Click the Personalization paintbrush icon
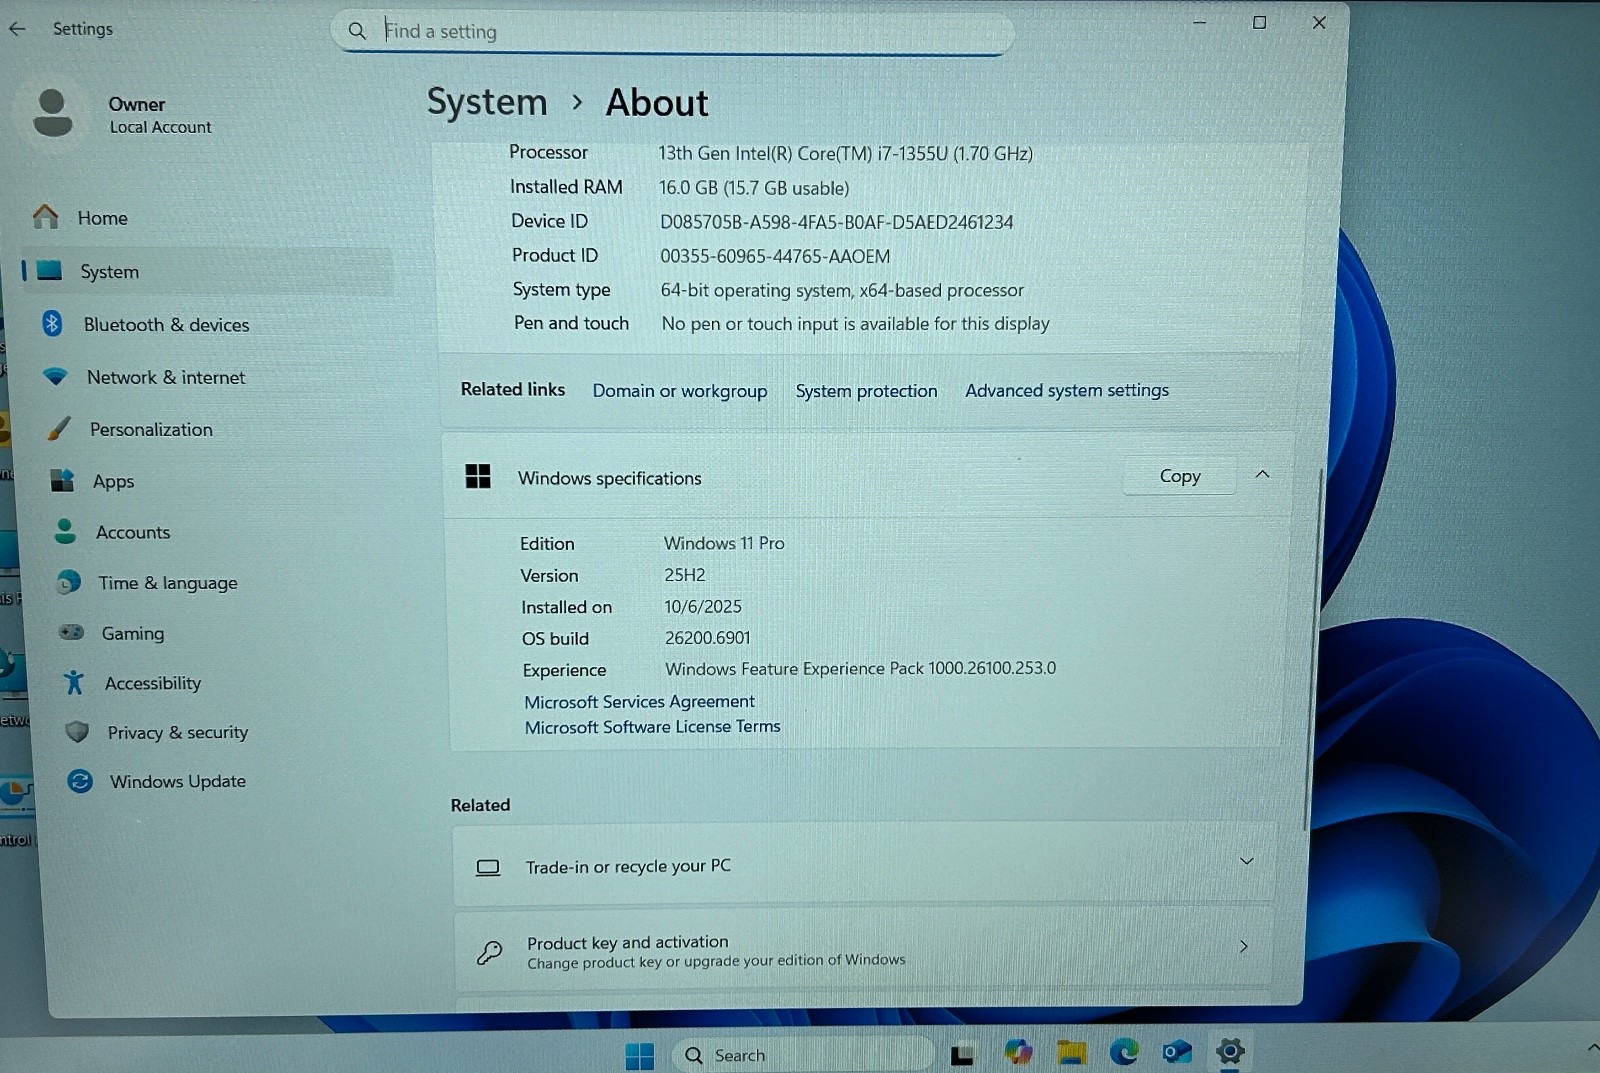Screen dimensions: 1600x1073 [x=60, y=429]
